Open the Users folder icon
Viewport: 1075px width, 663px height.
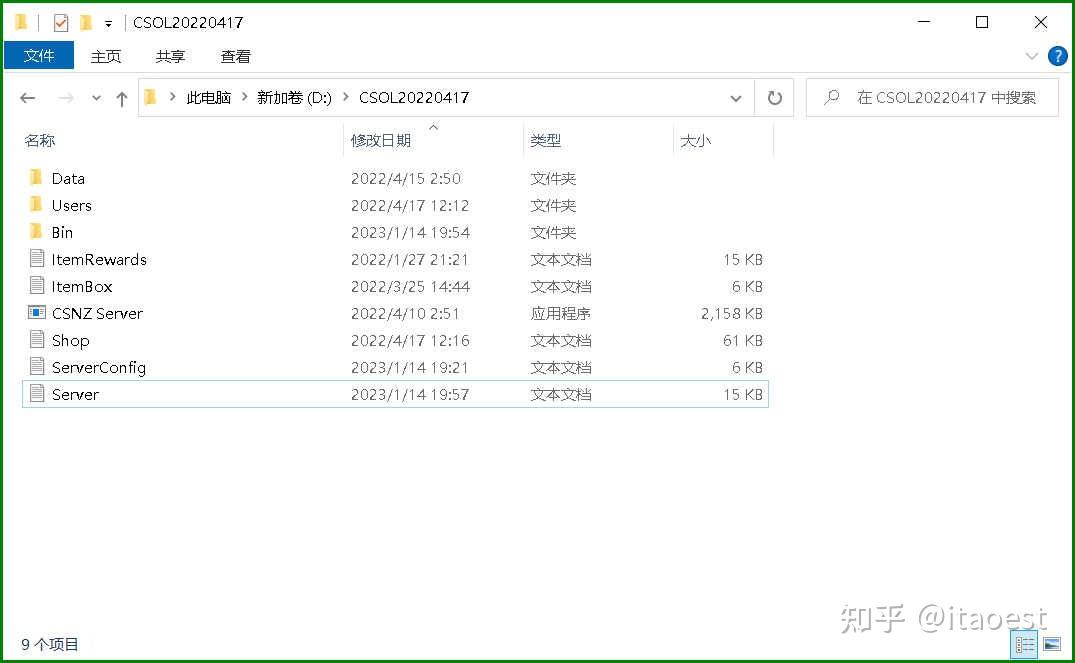click(x=36, y=205)
